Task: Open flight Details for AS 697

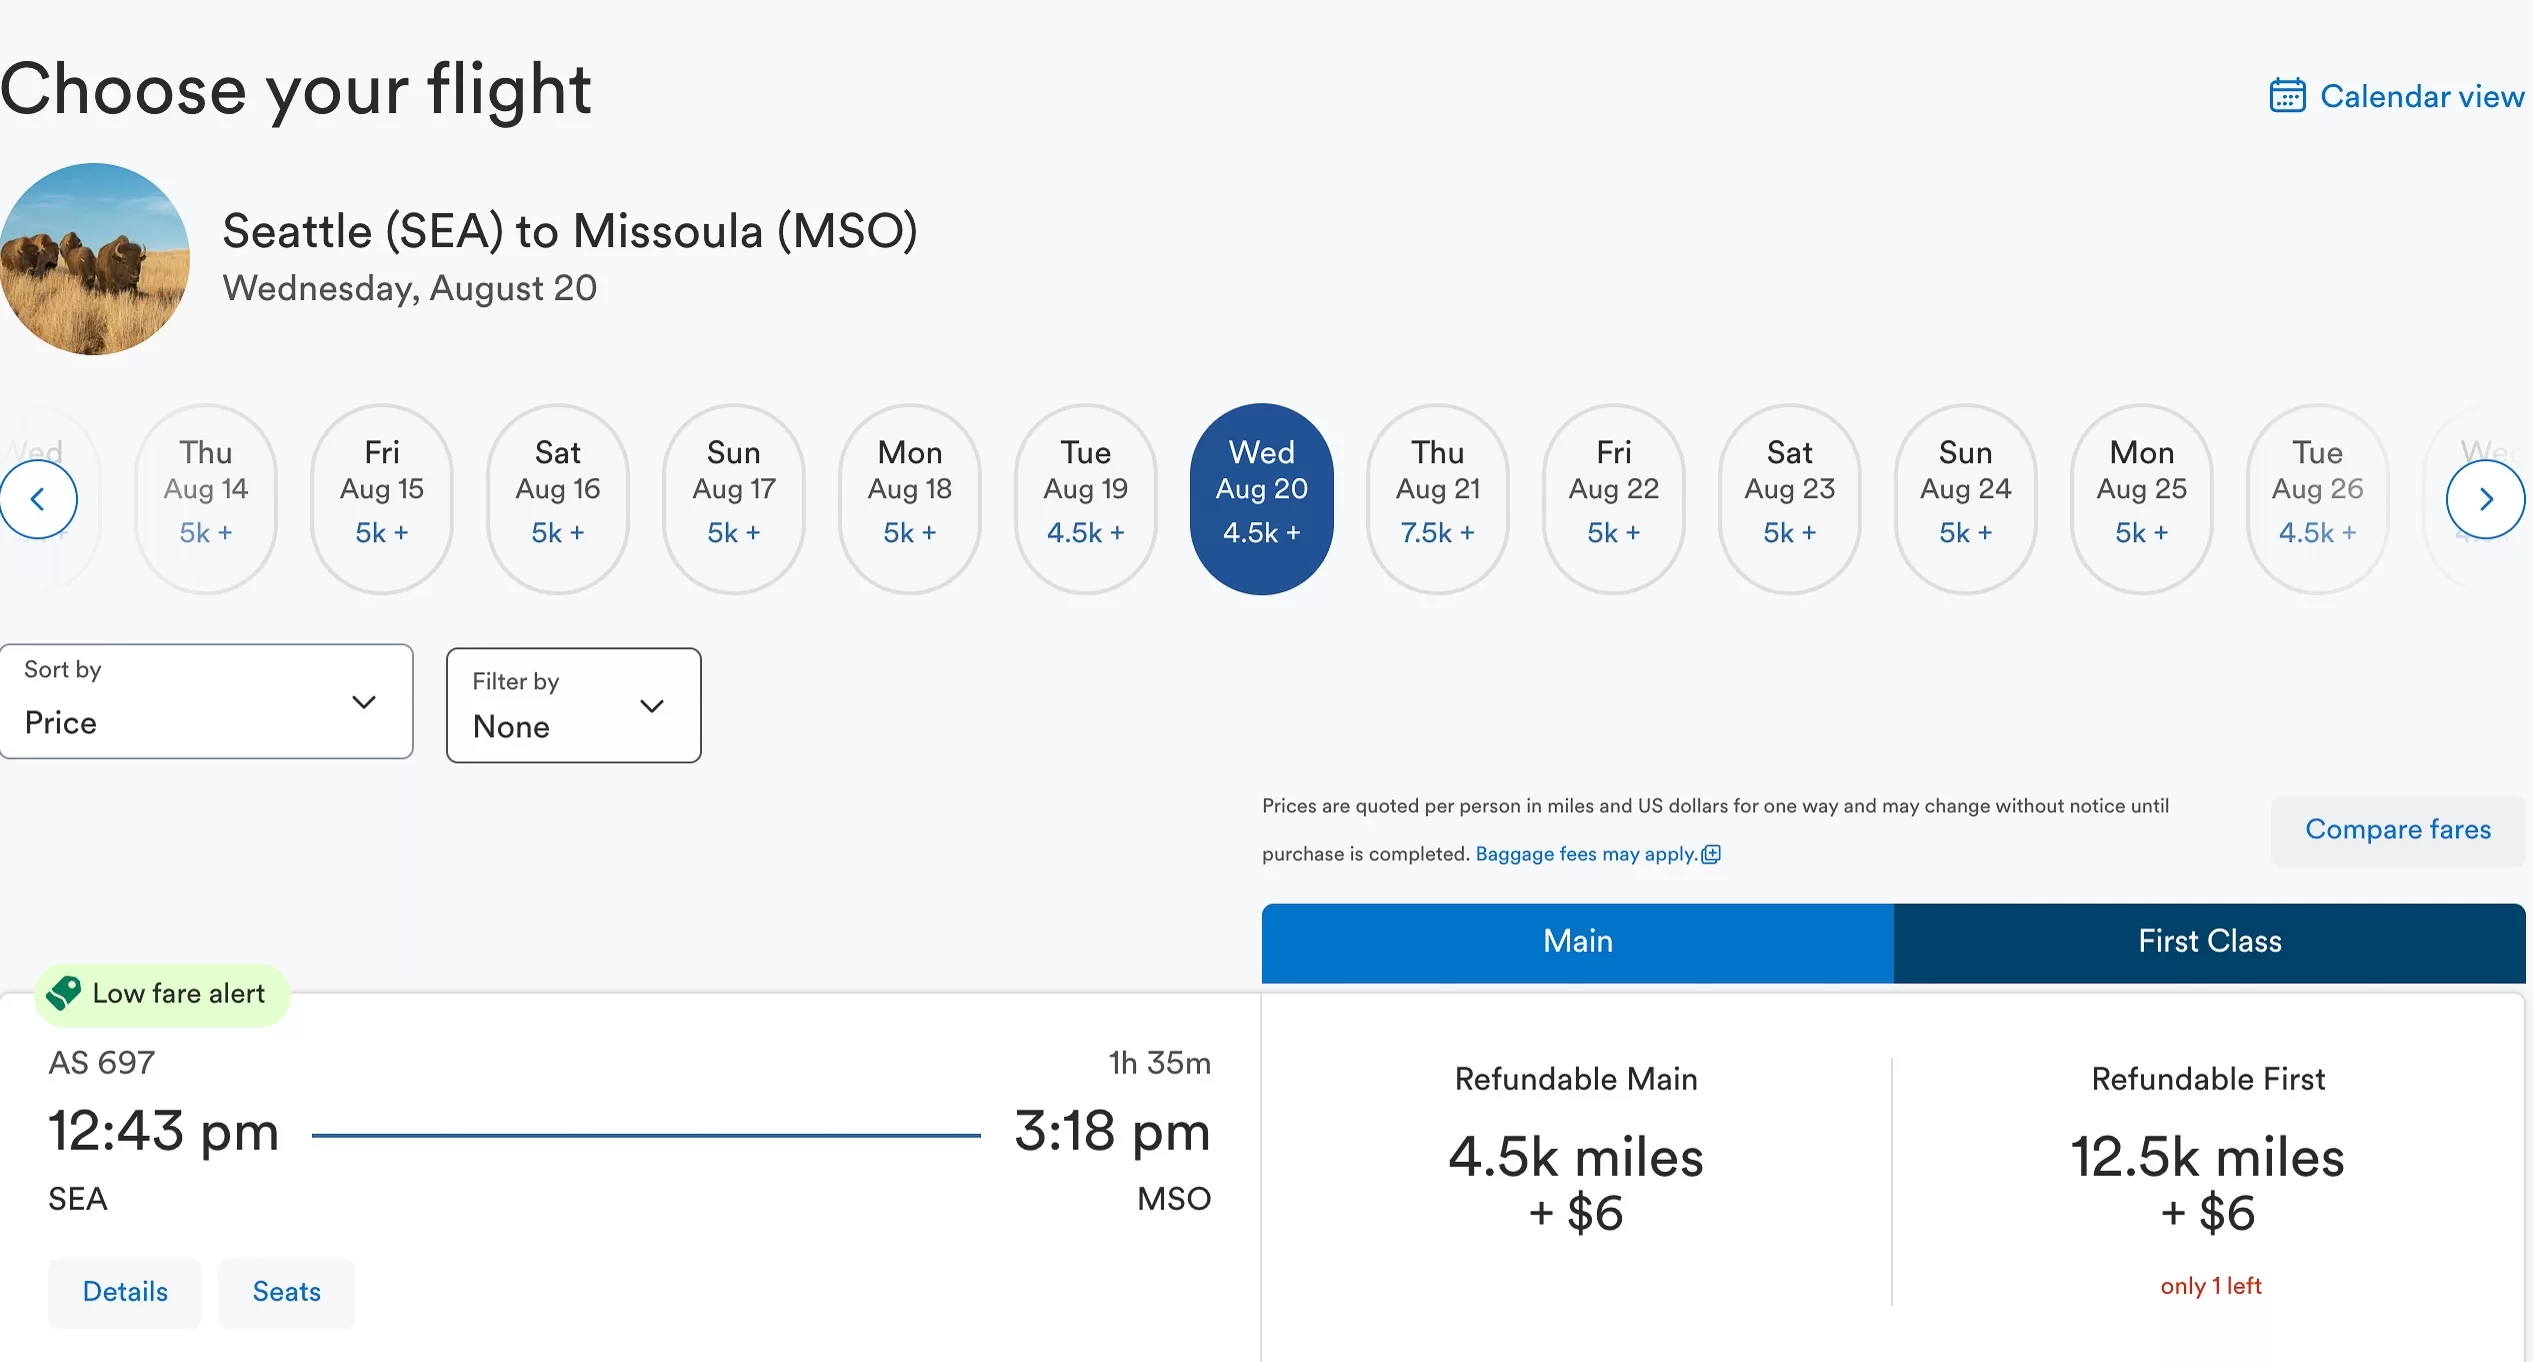Action: coord(125,1291)
